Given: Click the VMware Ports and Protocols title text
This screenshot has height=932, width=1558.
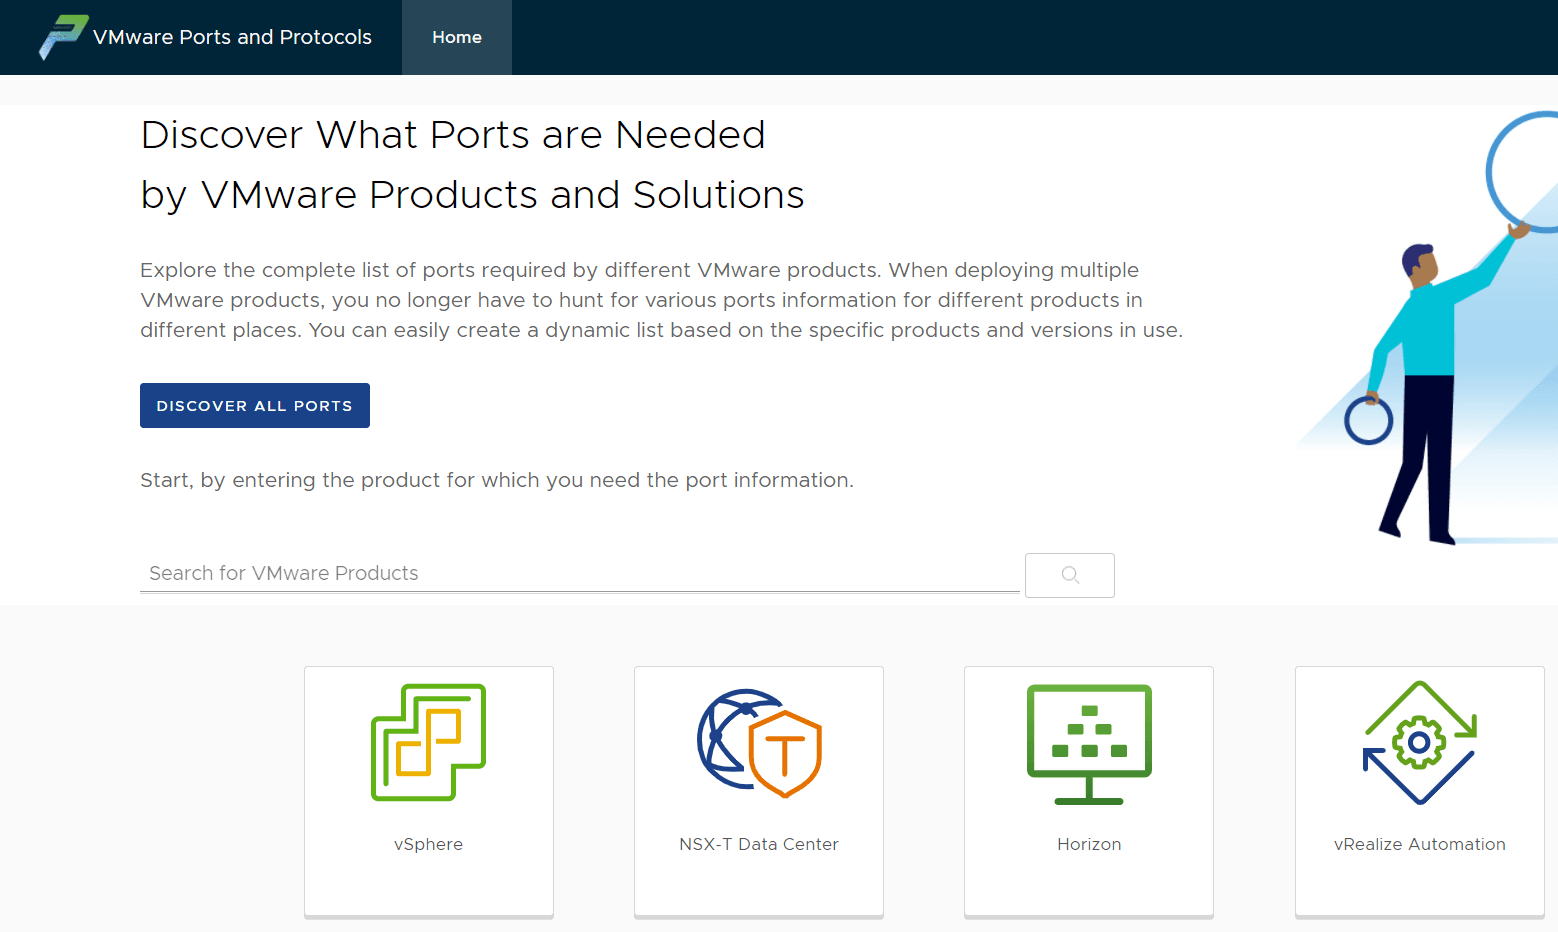Looking at the screenshot, I should click(232, 37).
